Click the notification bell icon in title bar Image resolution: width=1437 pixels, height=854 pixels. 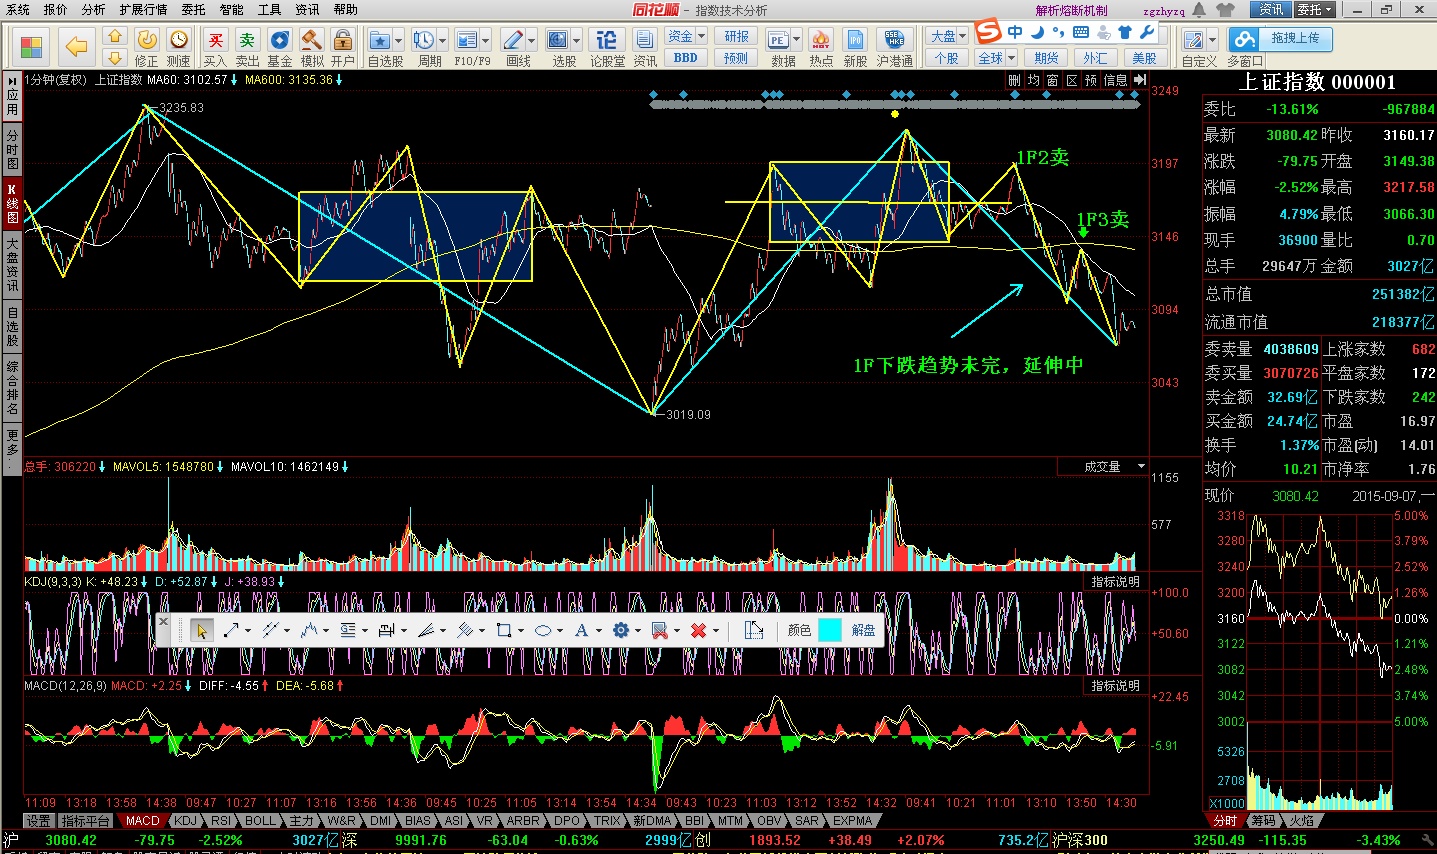pos(1198,10)
